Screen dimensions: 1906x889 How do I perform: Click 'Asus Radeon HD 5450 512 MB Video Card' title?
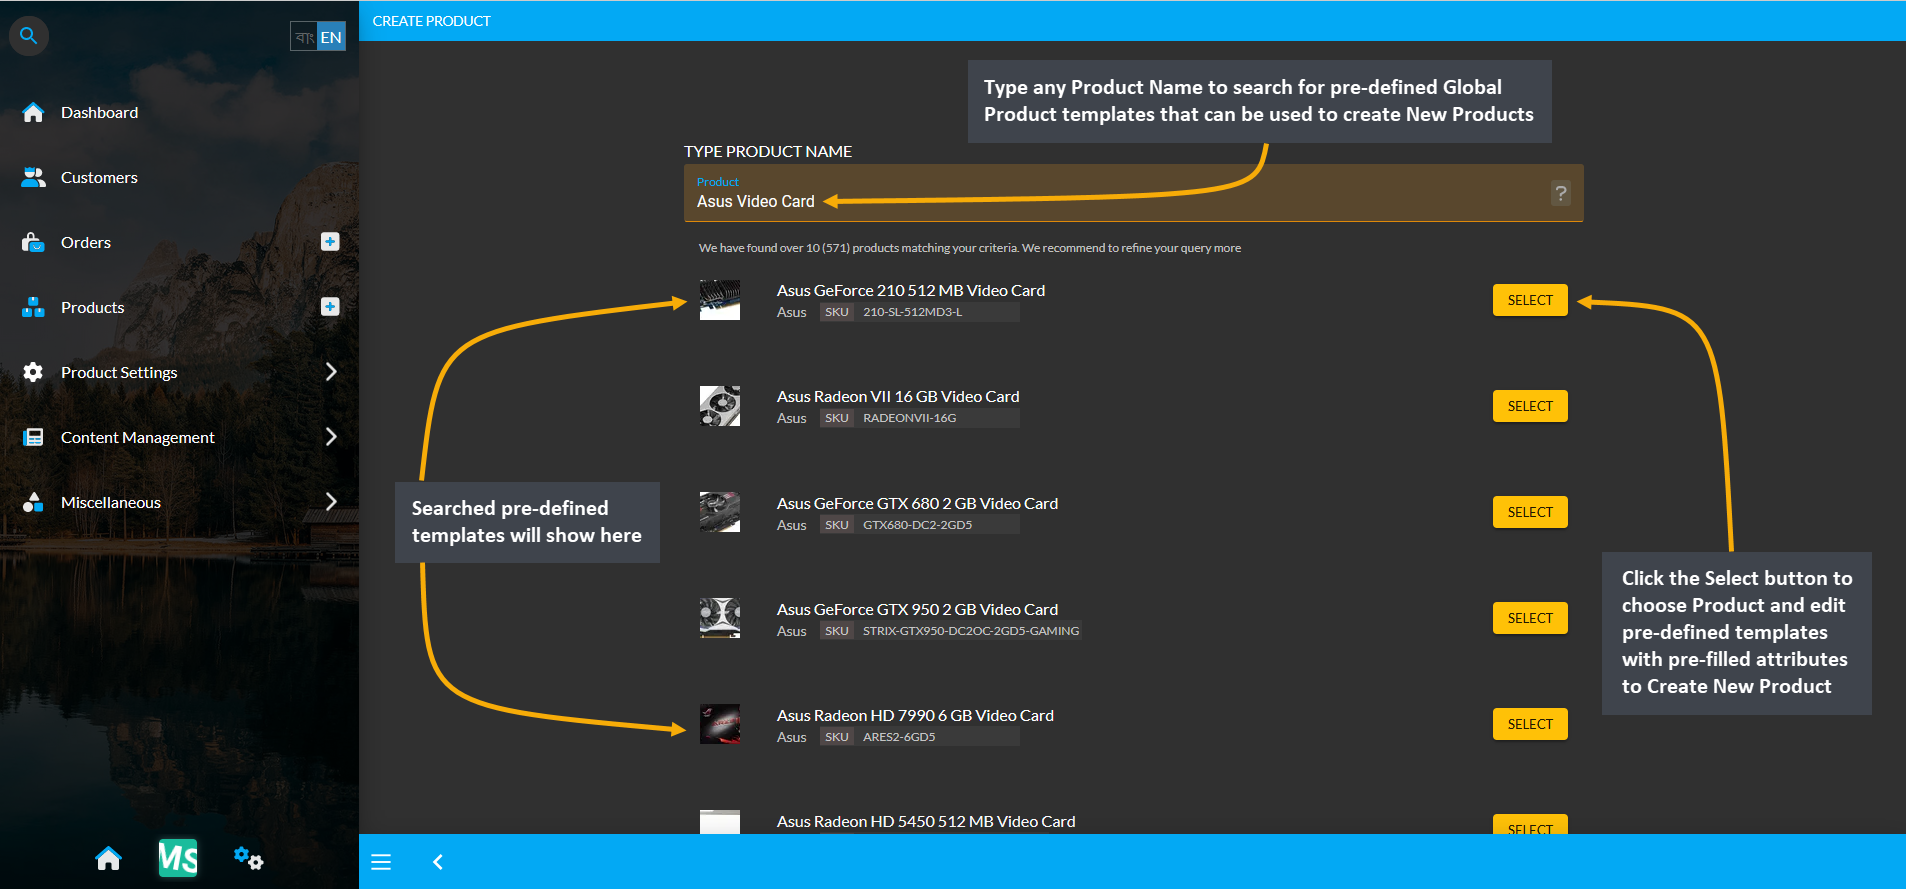tap(926, 821)
